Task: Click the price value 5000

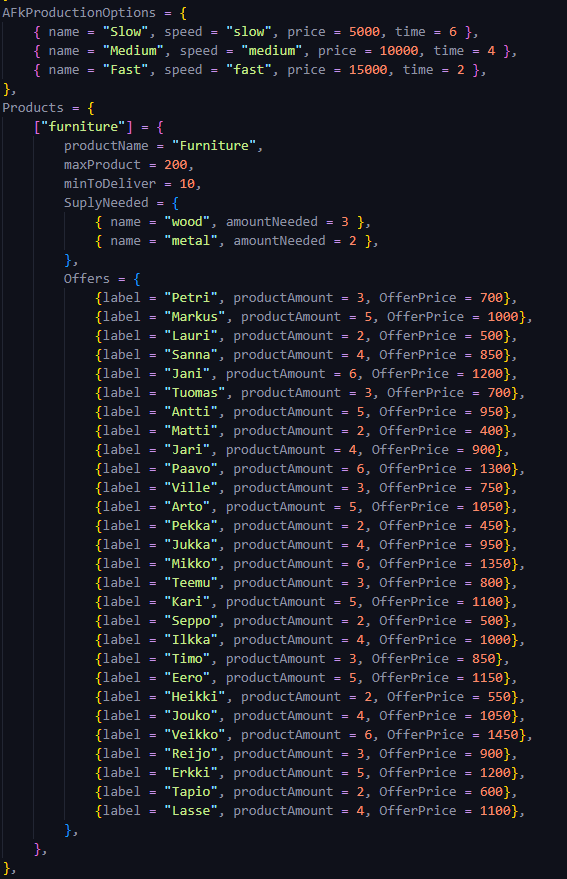Action: point(365,31)
